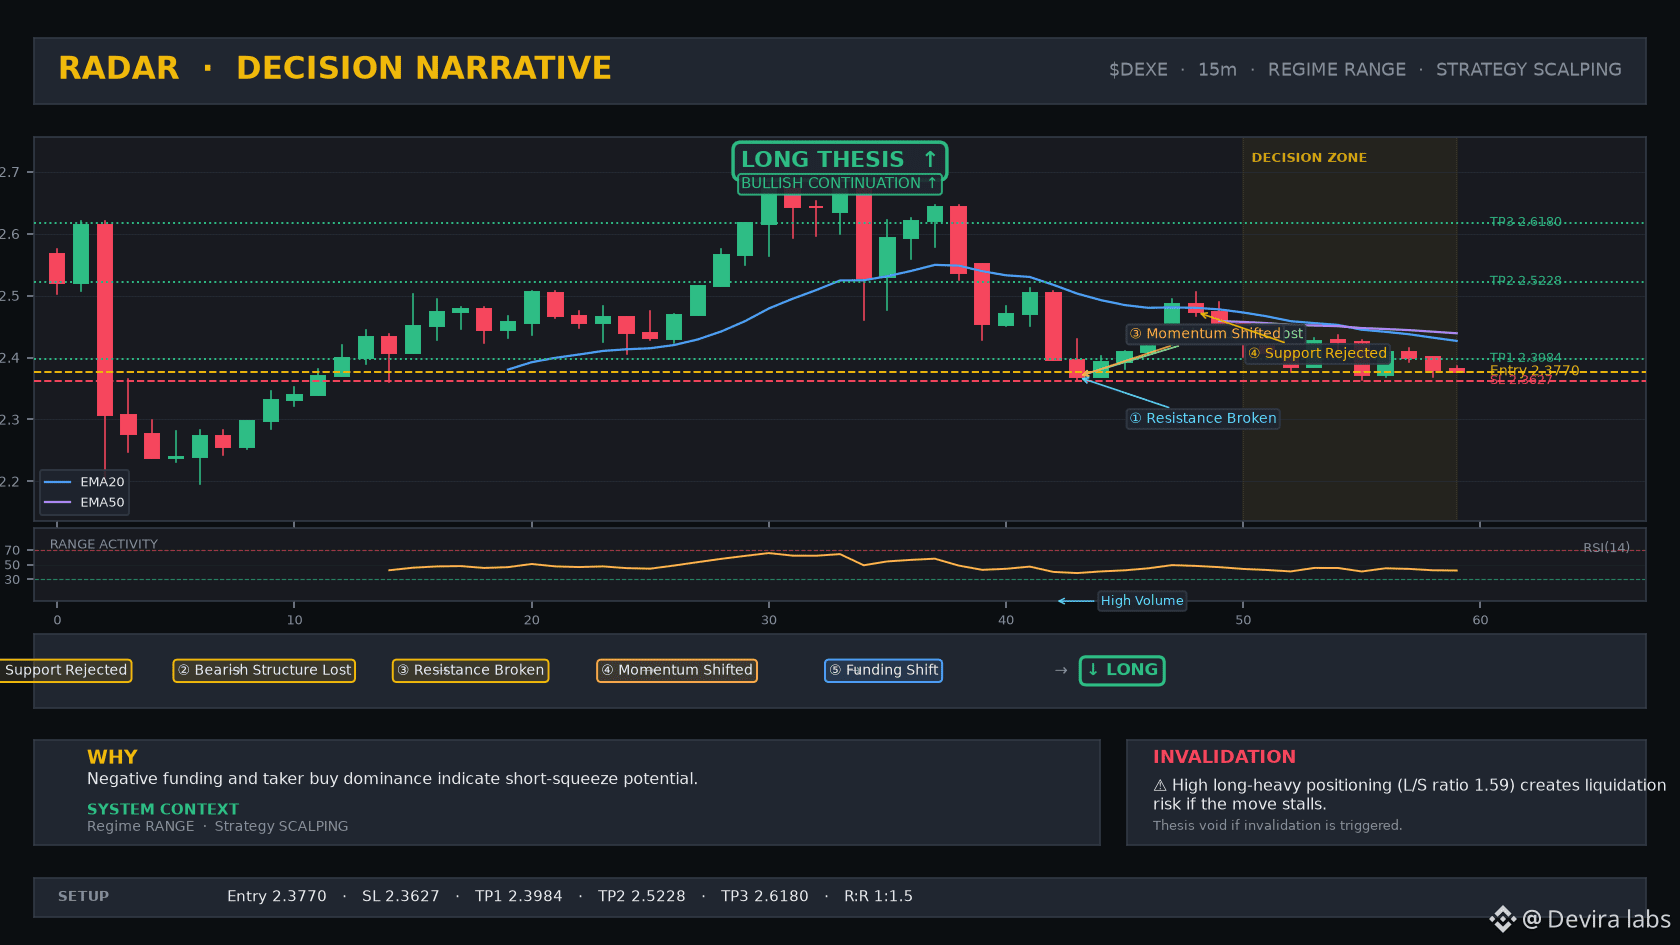Click R:R 1:1.5 in the setup bar
The width and height of the screenshot is (1680, 945).
point(879,897)
